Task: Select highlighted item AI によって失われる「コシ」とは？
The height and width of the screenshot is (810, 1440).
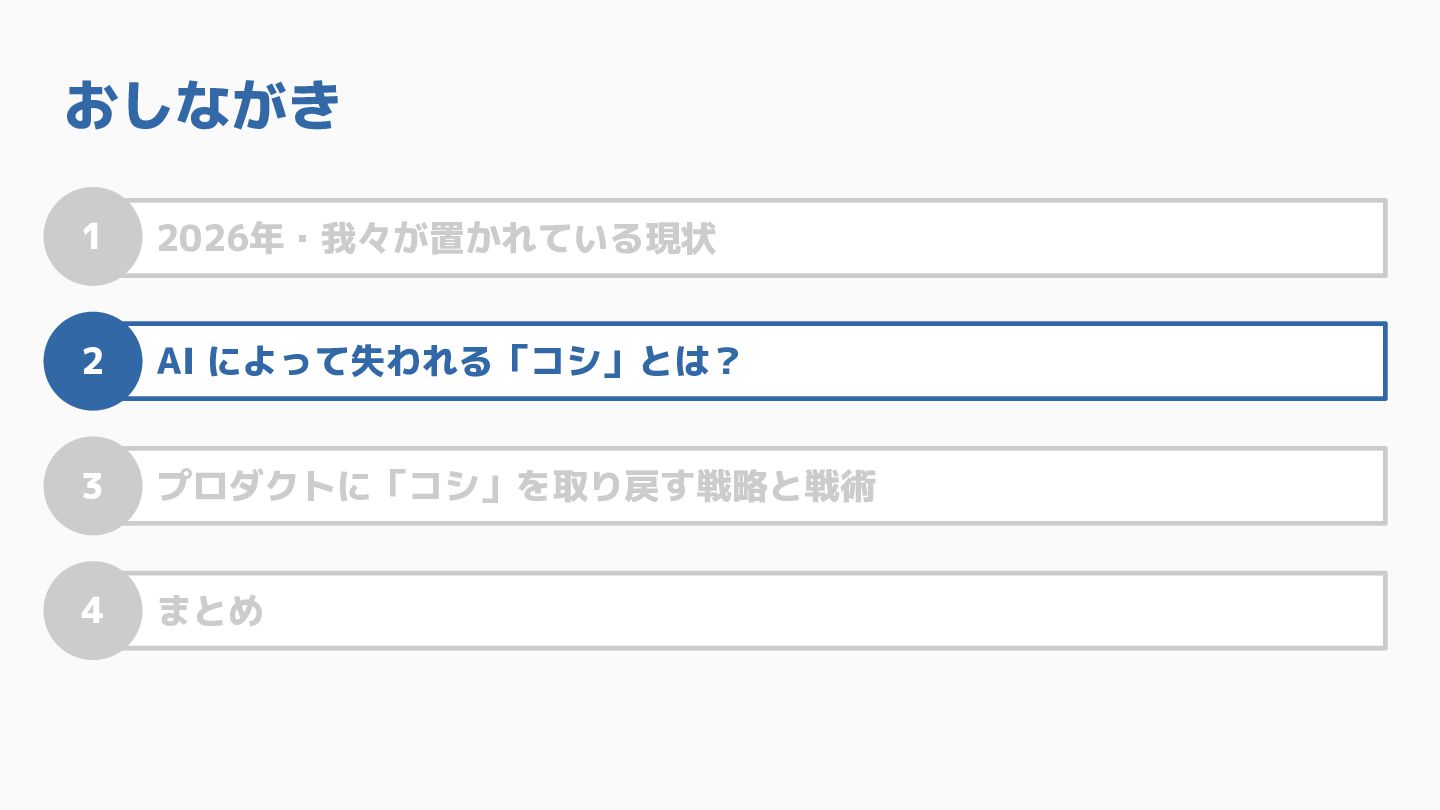Action: [448, 362]
